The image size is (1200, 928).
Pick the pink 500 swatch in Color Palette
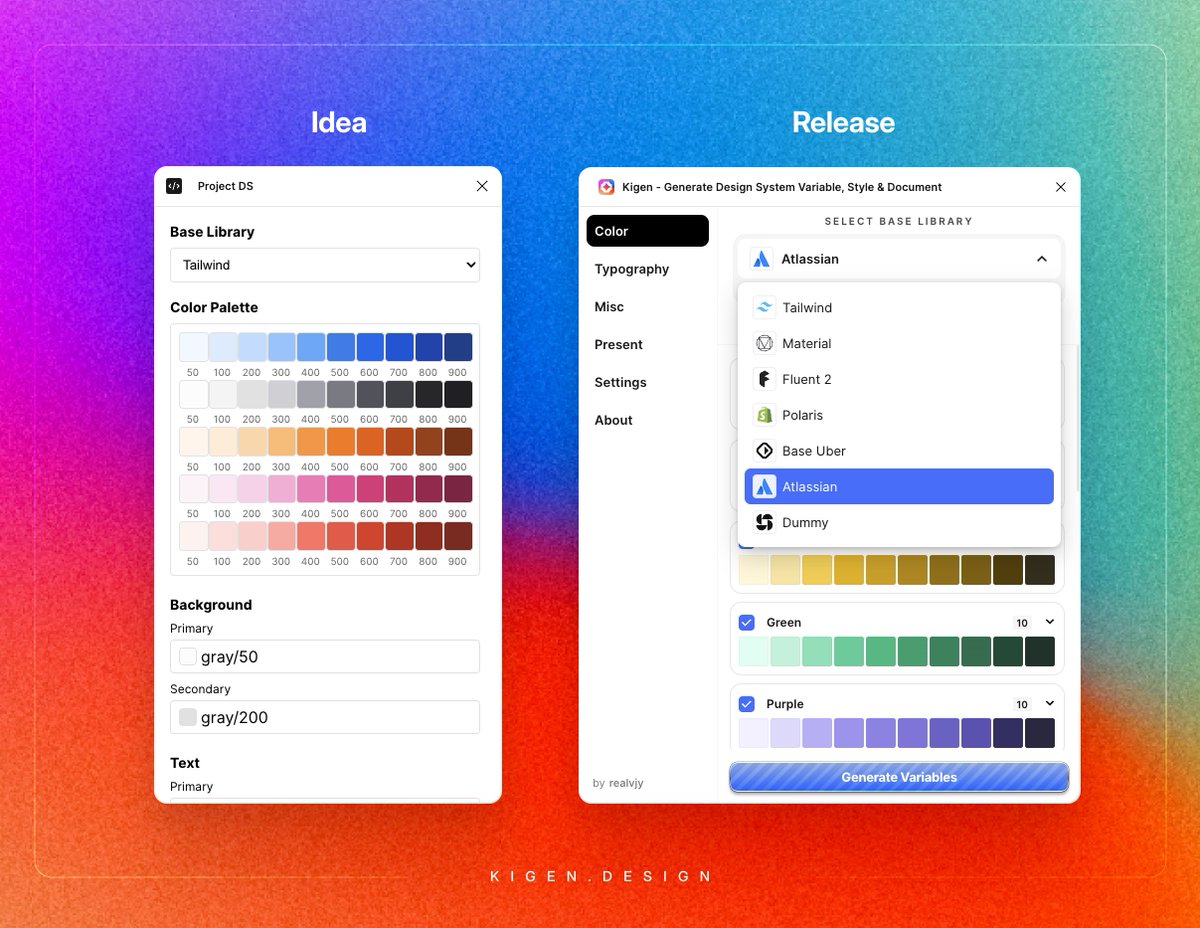point(340,488)
